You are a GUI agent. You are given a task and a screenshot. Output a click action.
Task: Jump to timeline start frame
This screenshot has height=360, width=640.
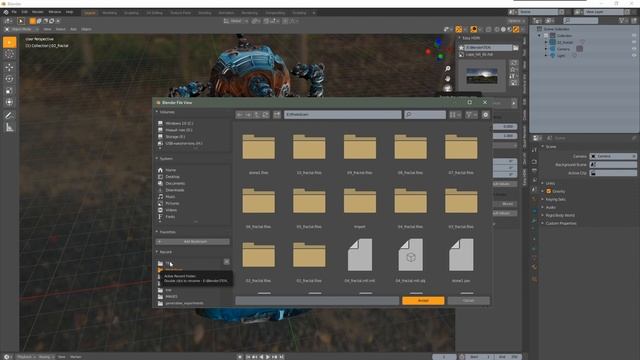248,357
